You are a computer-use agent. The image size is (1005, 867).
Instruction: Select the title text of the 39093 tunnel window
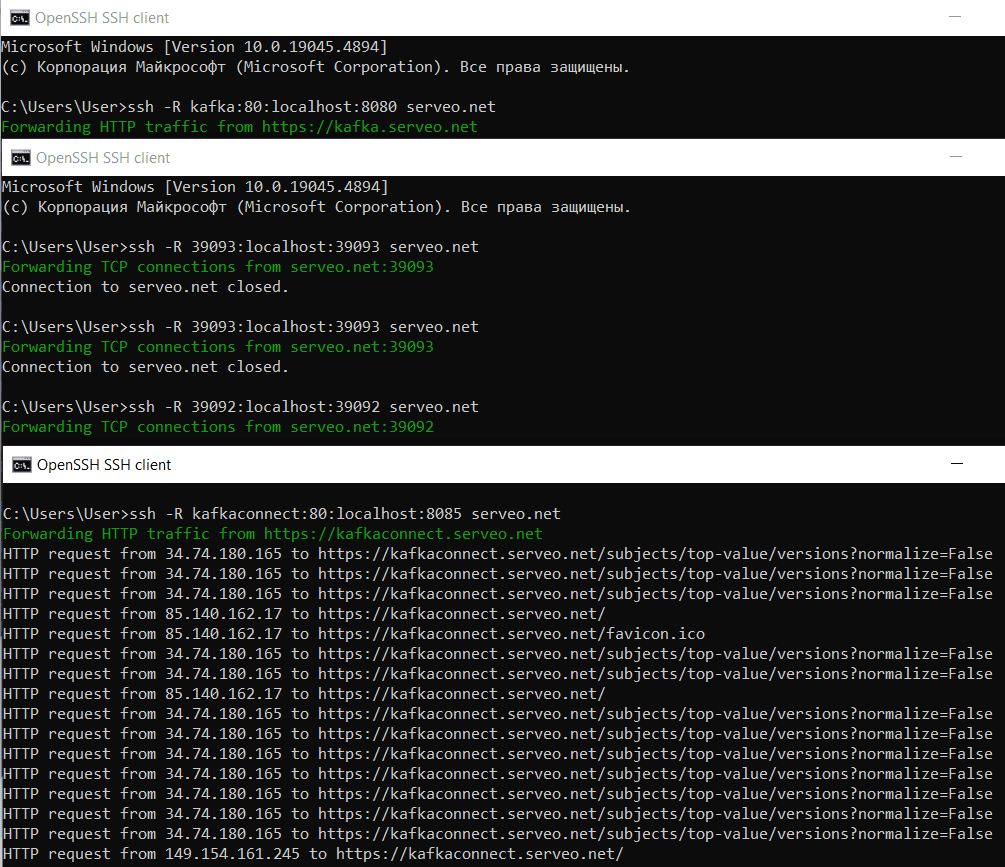pyautogui.click(x=102, y=158)
